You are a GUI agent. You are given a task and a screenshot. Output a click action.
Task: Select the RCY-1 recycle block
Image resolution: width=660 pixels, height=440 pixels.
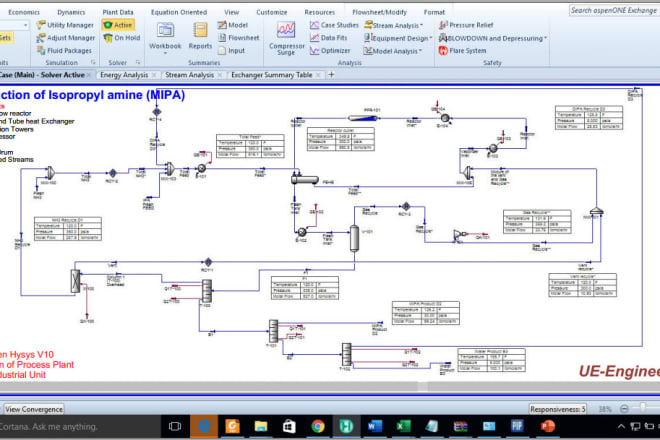tap(208, 262)
